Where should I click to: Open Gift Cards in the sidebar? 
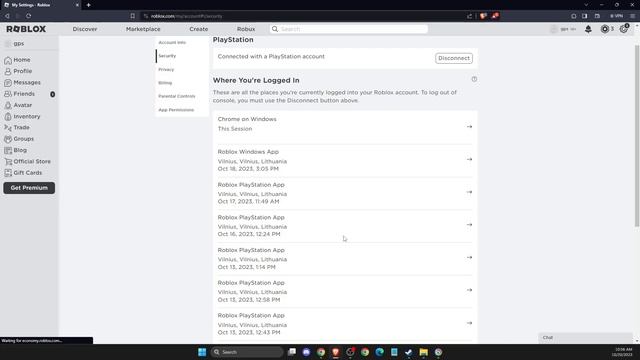(23, 173)
